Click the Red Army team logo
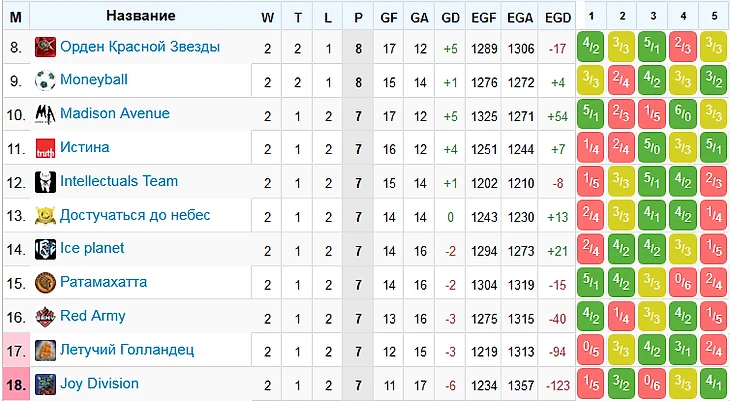 45,317
